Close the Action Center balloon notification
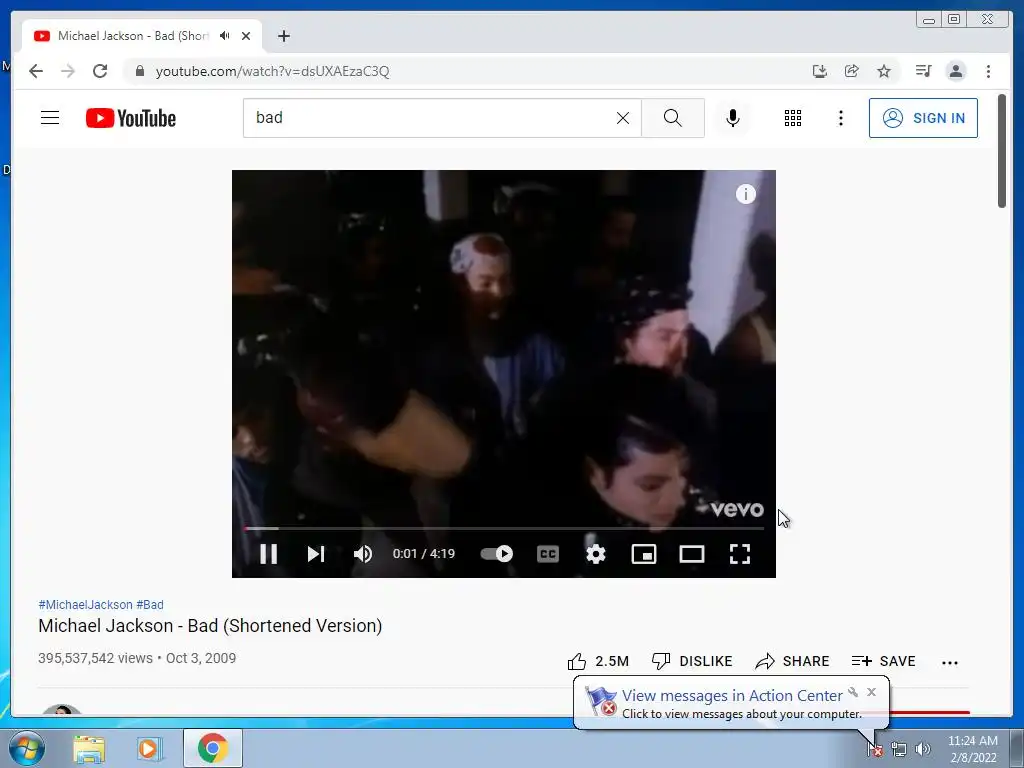 coord(871,692)
